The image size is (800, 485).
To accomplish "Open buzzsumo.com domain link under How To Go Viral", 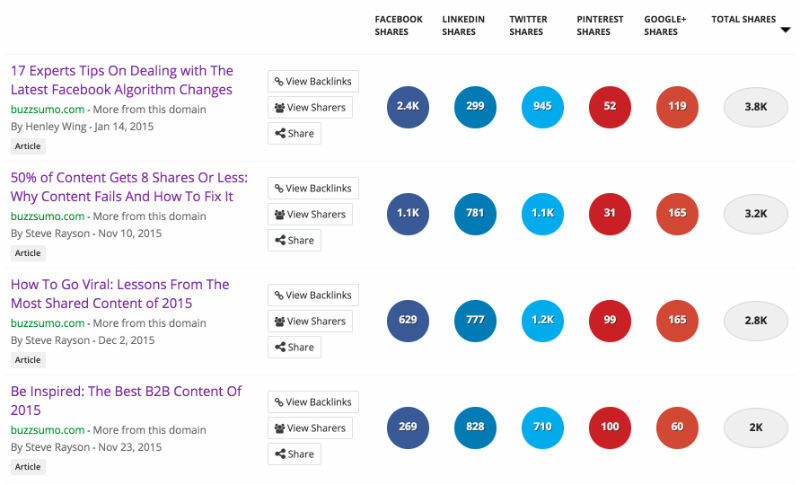I will 48,323.
